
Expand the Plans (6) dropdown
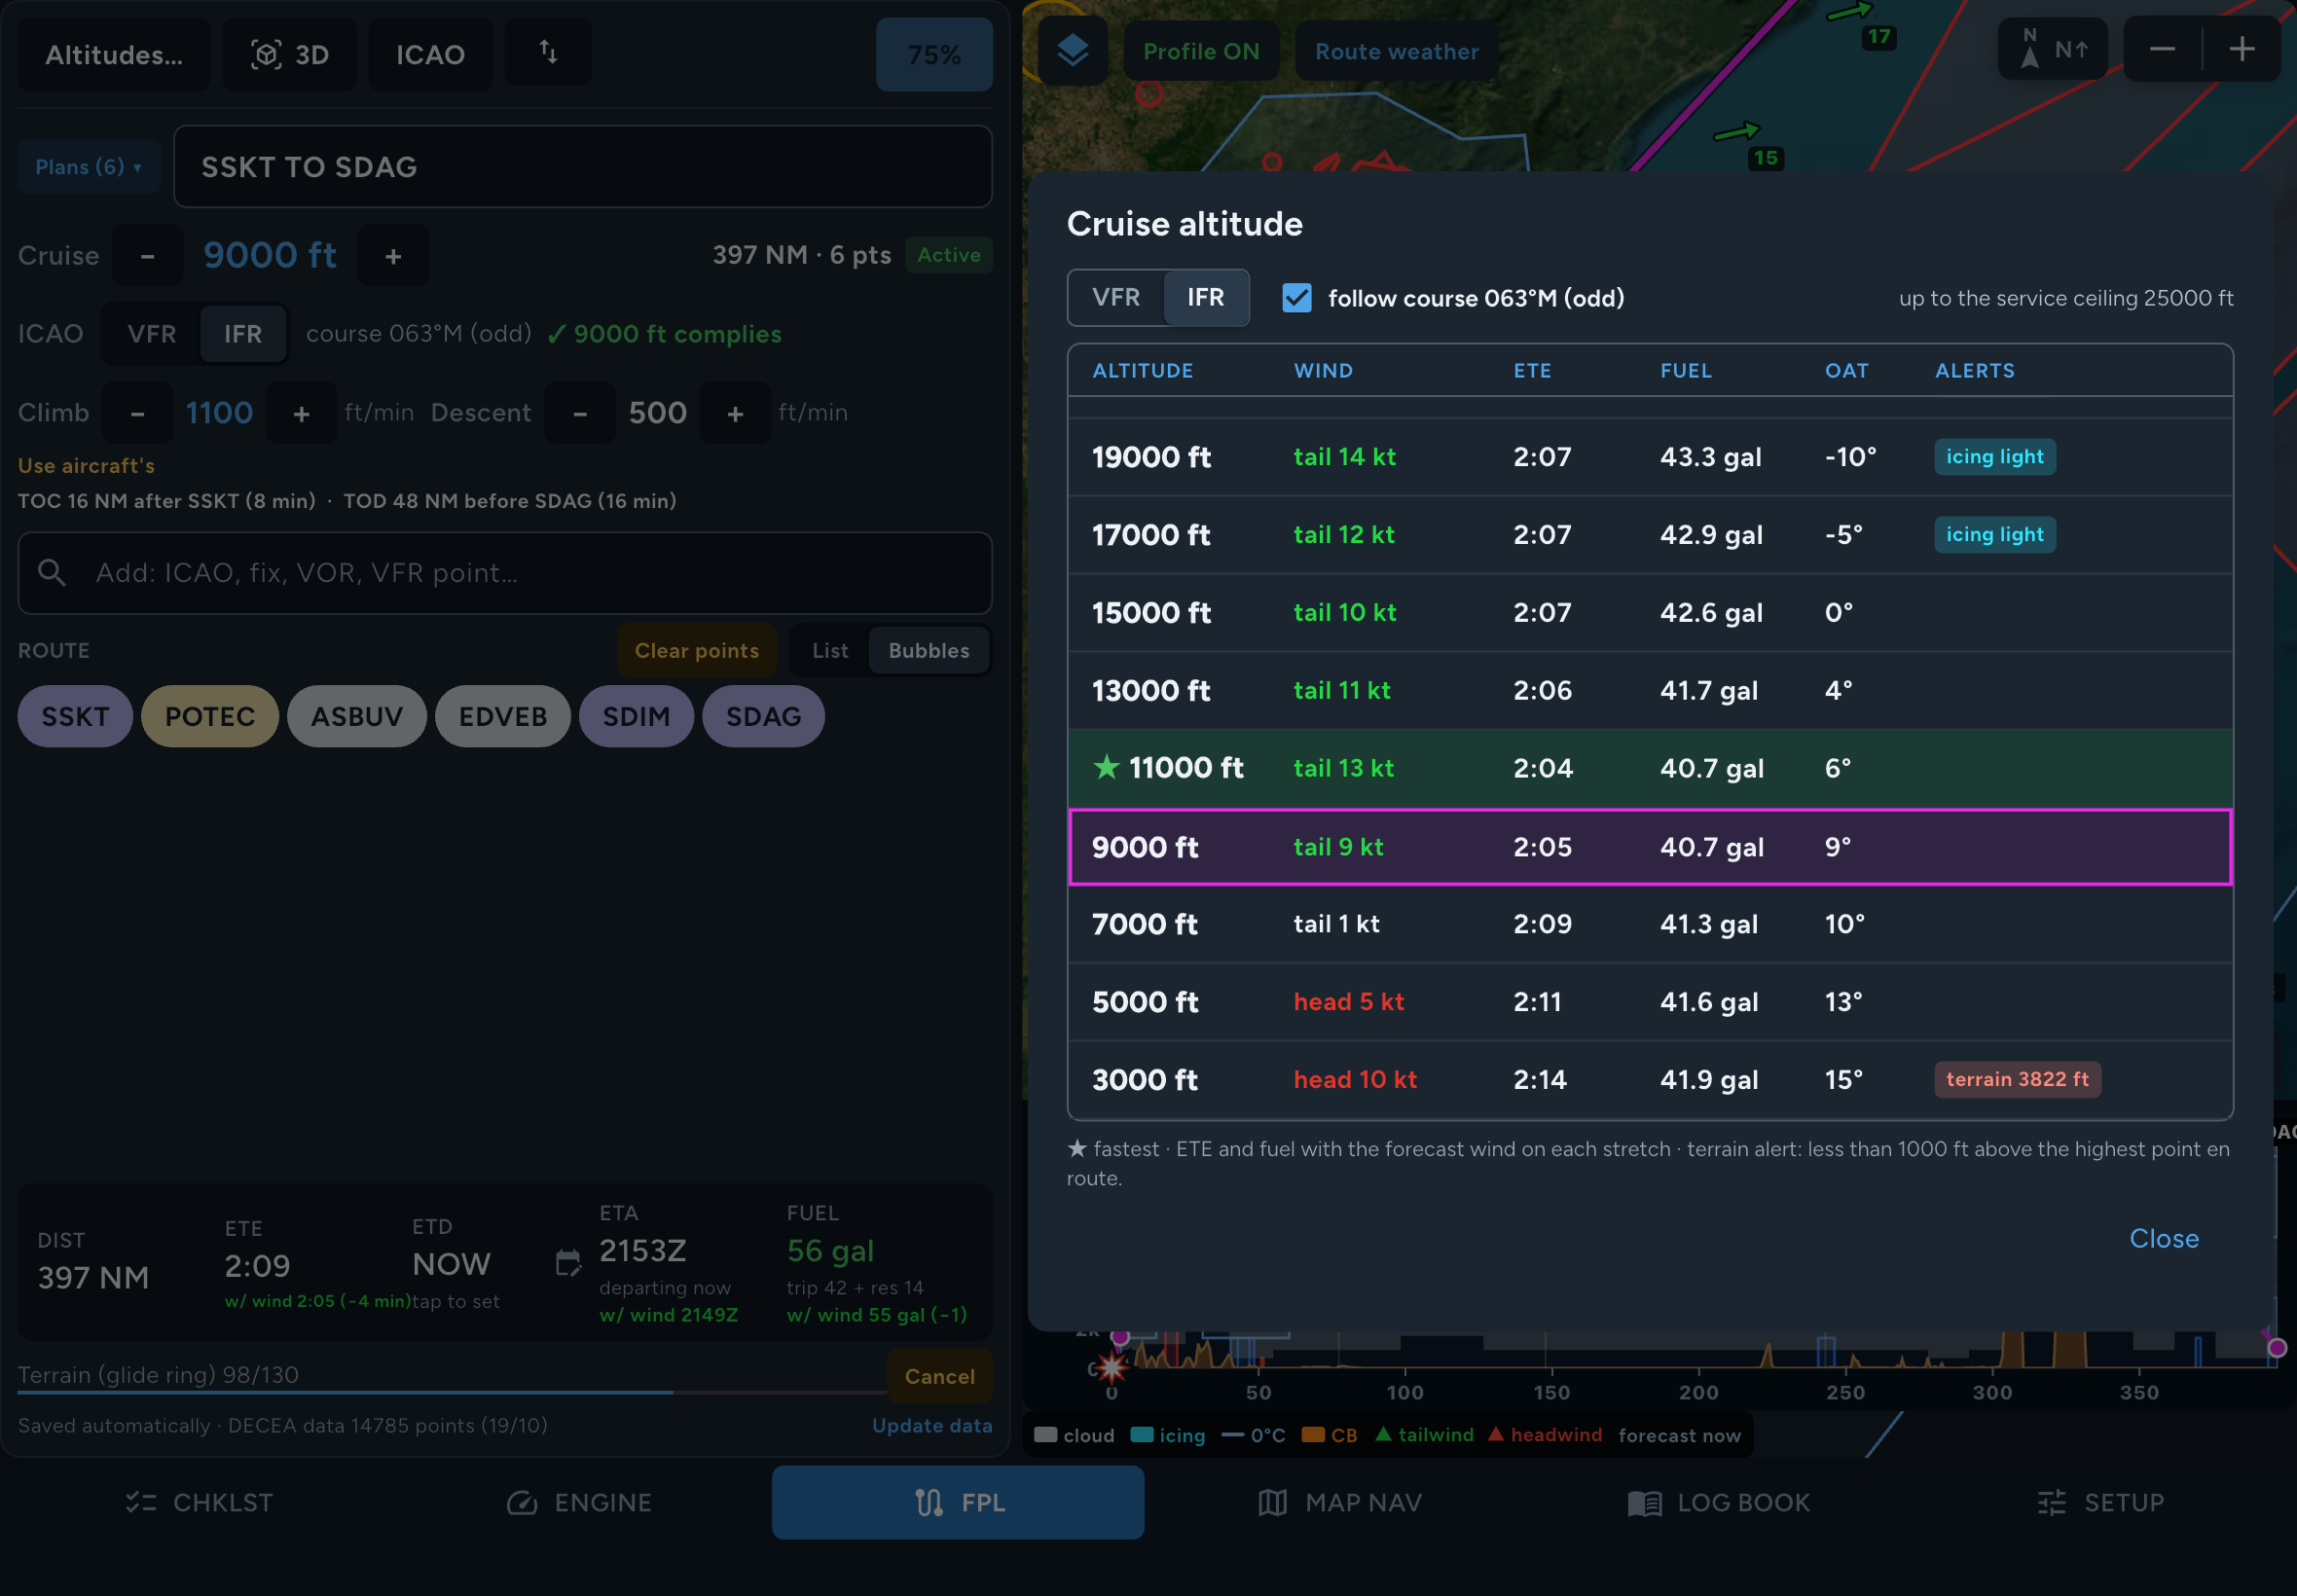click(x=88, y=167)
